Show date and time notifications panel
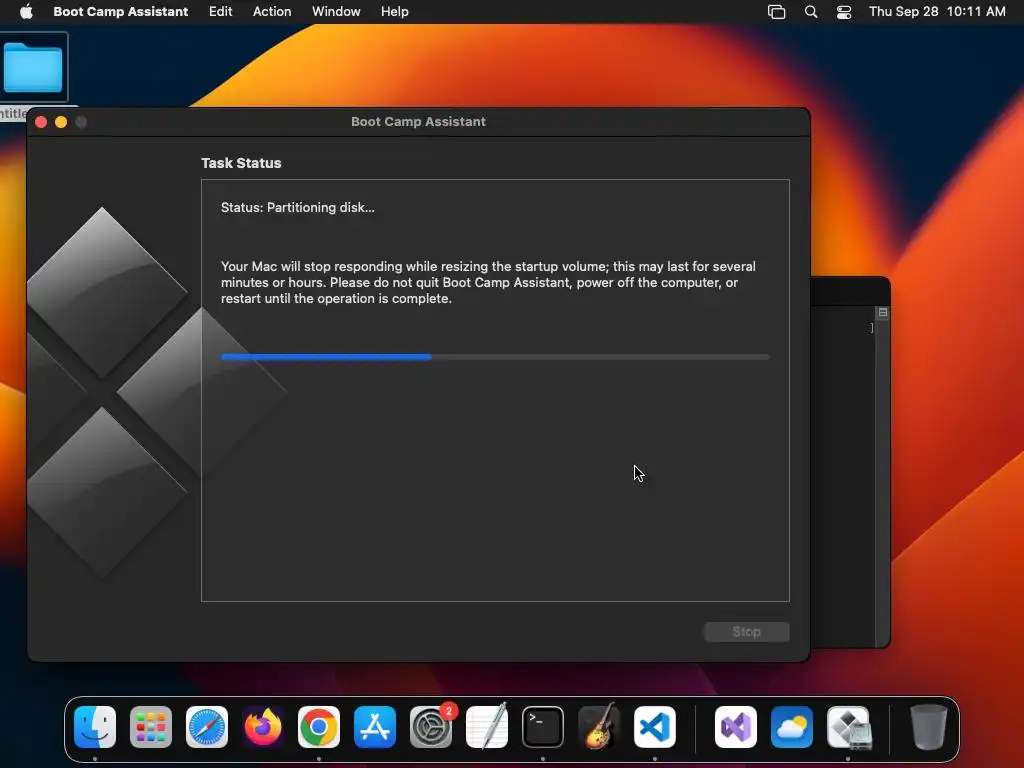The image size is (1024, 768). coord(936,12)
